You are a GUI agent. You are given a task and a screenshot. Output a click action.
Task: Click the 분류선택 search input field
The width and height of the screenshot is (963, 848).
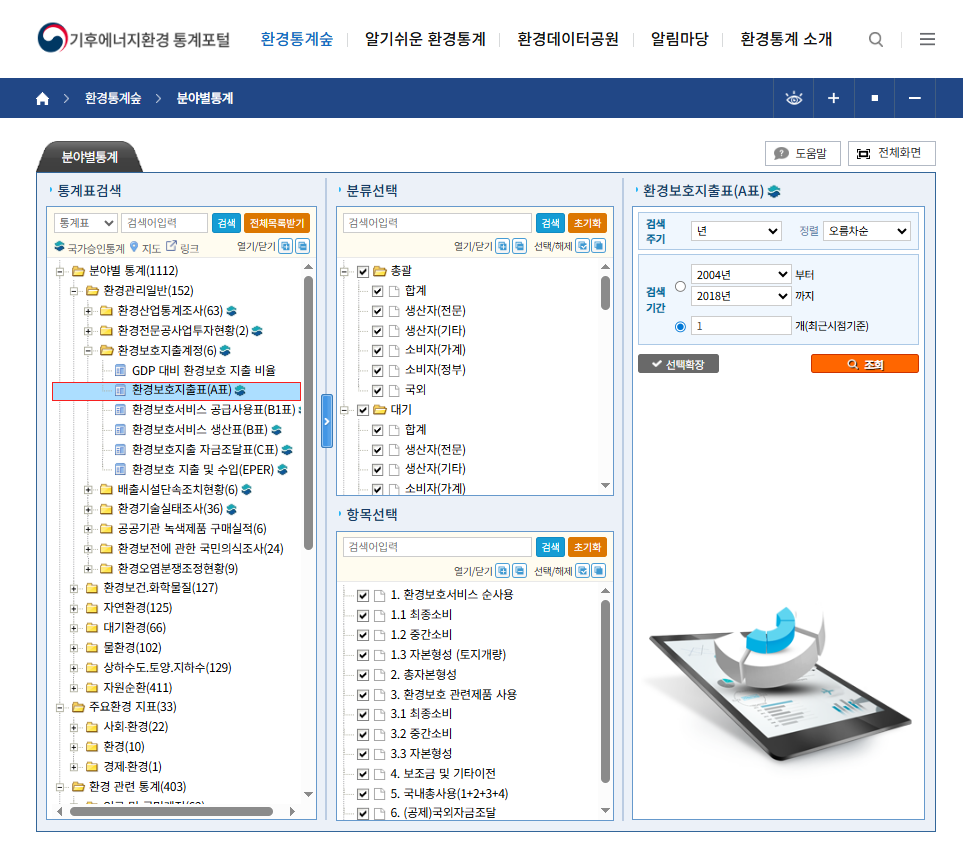[437, 223]
